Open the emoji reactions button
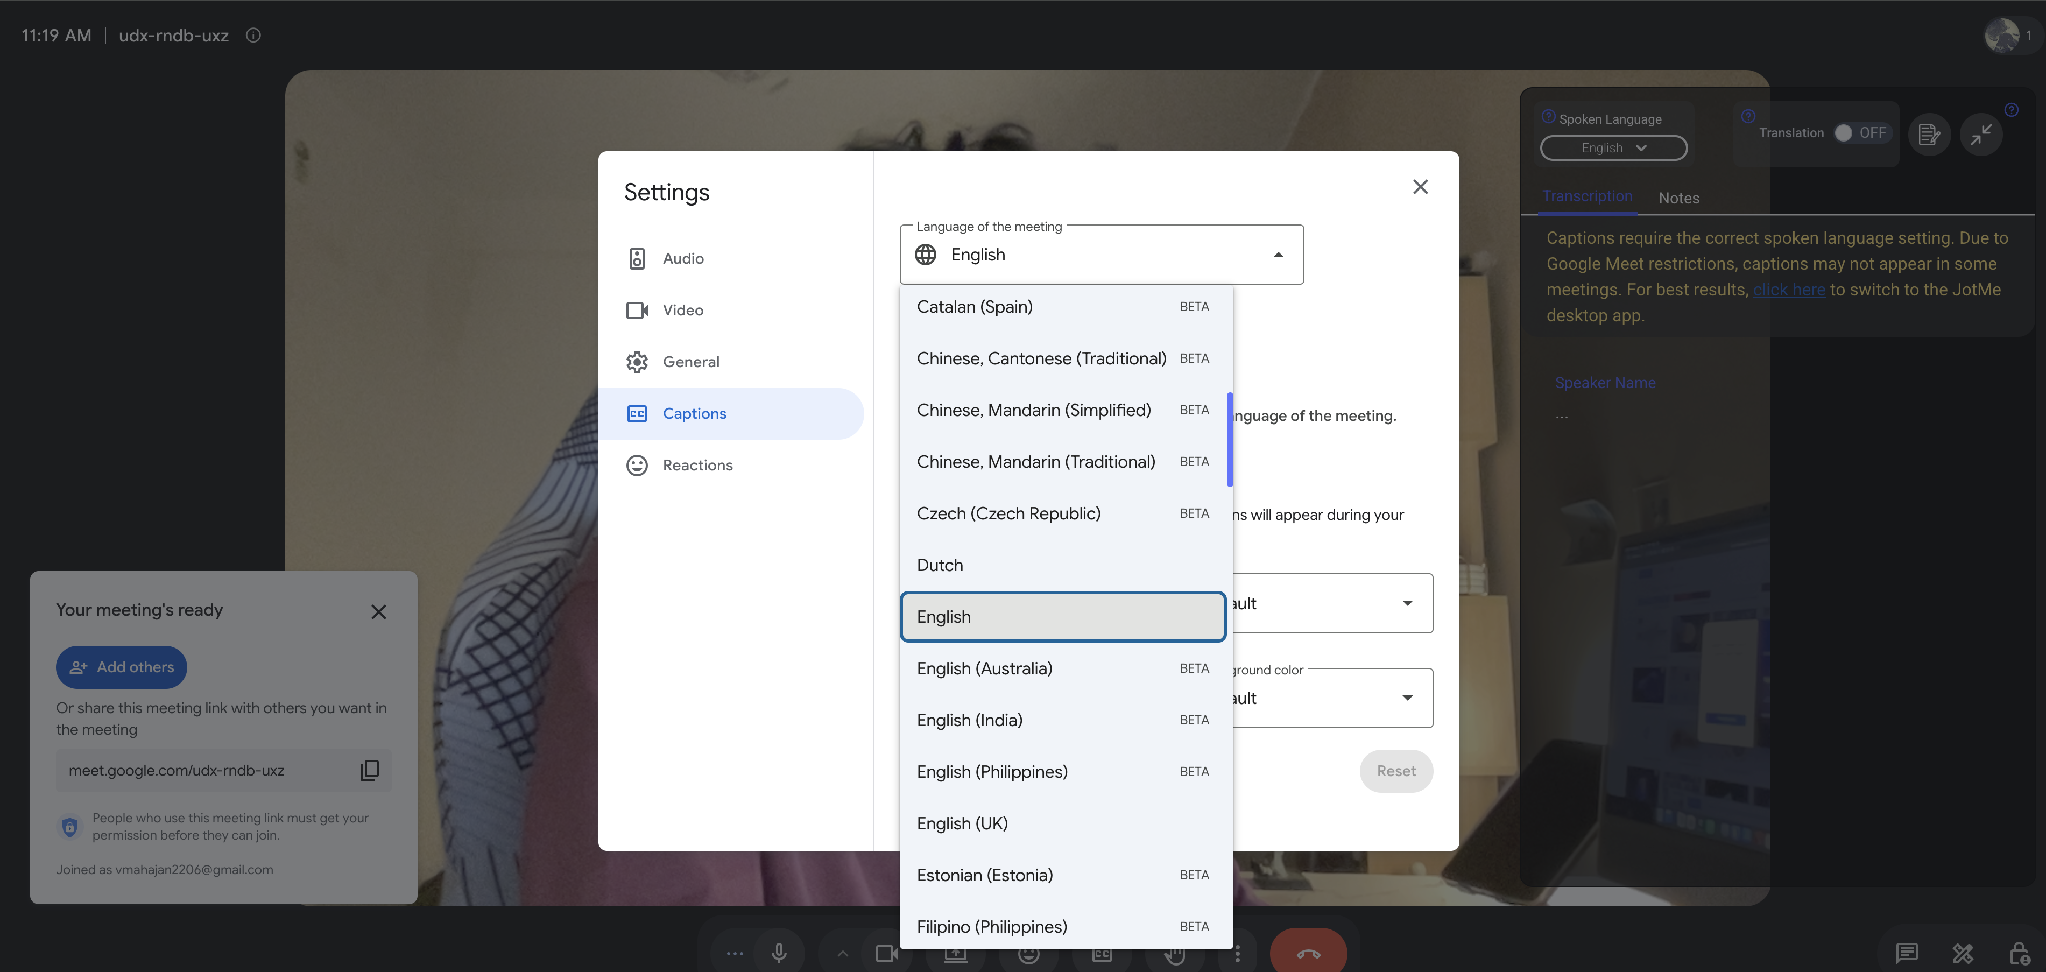 pos(1029,954)
